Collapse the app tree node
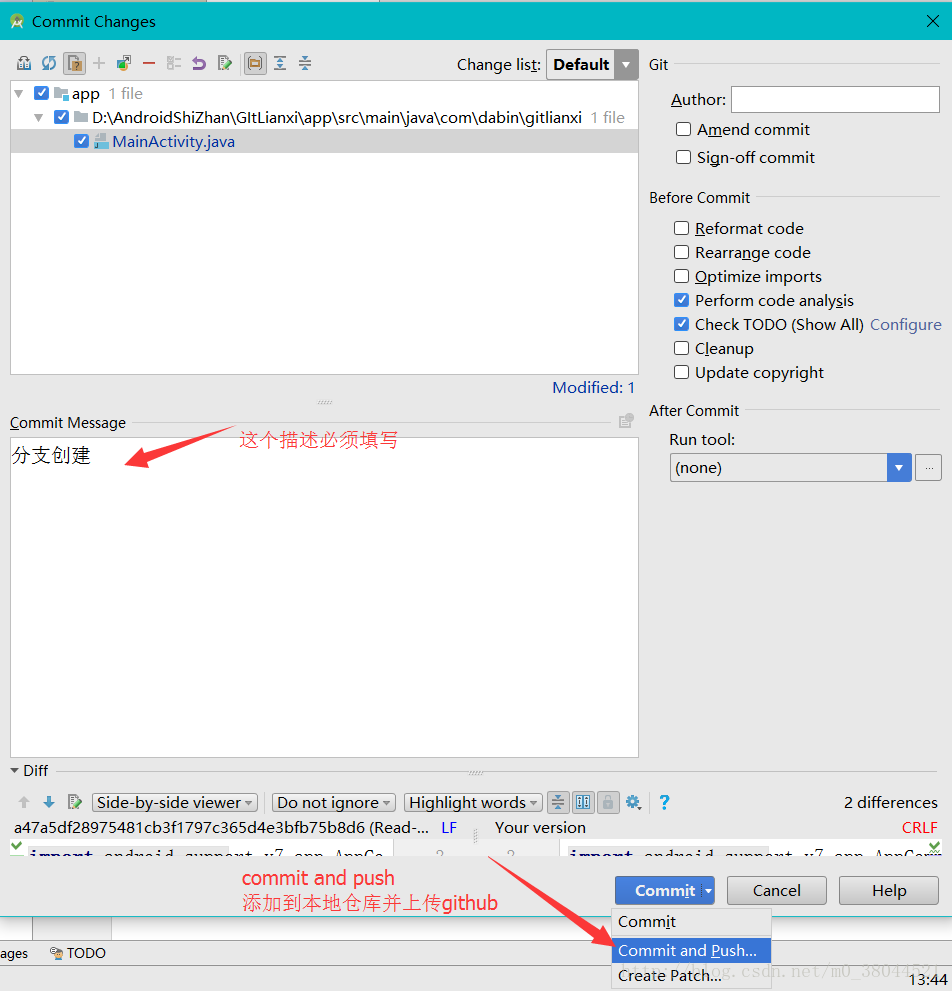The width and height of the screenshot is (952, 991). (x=19, y=94)
